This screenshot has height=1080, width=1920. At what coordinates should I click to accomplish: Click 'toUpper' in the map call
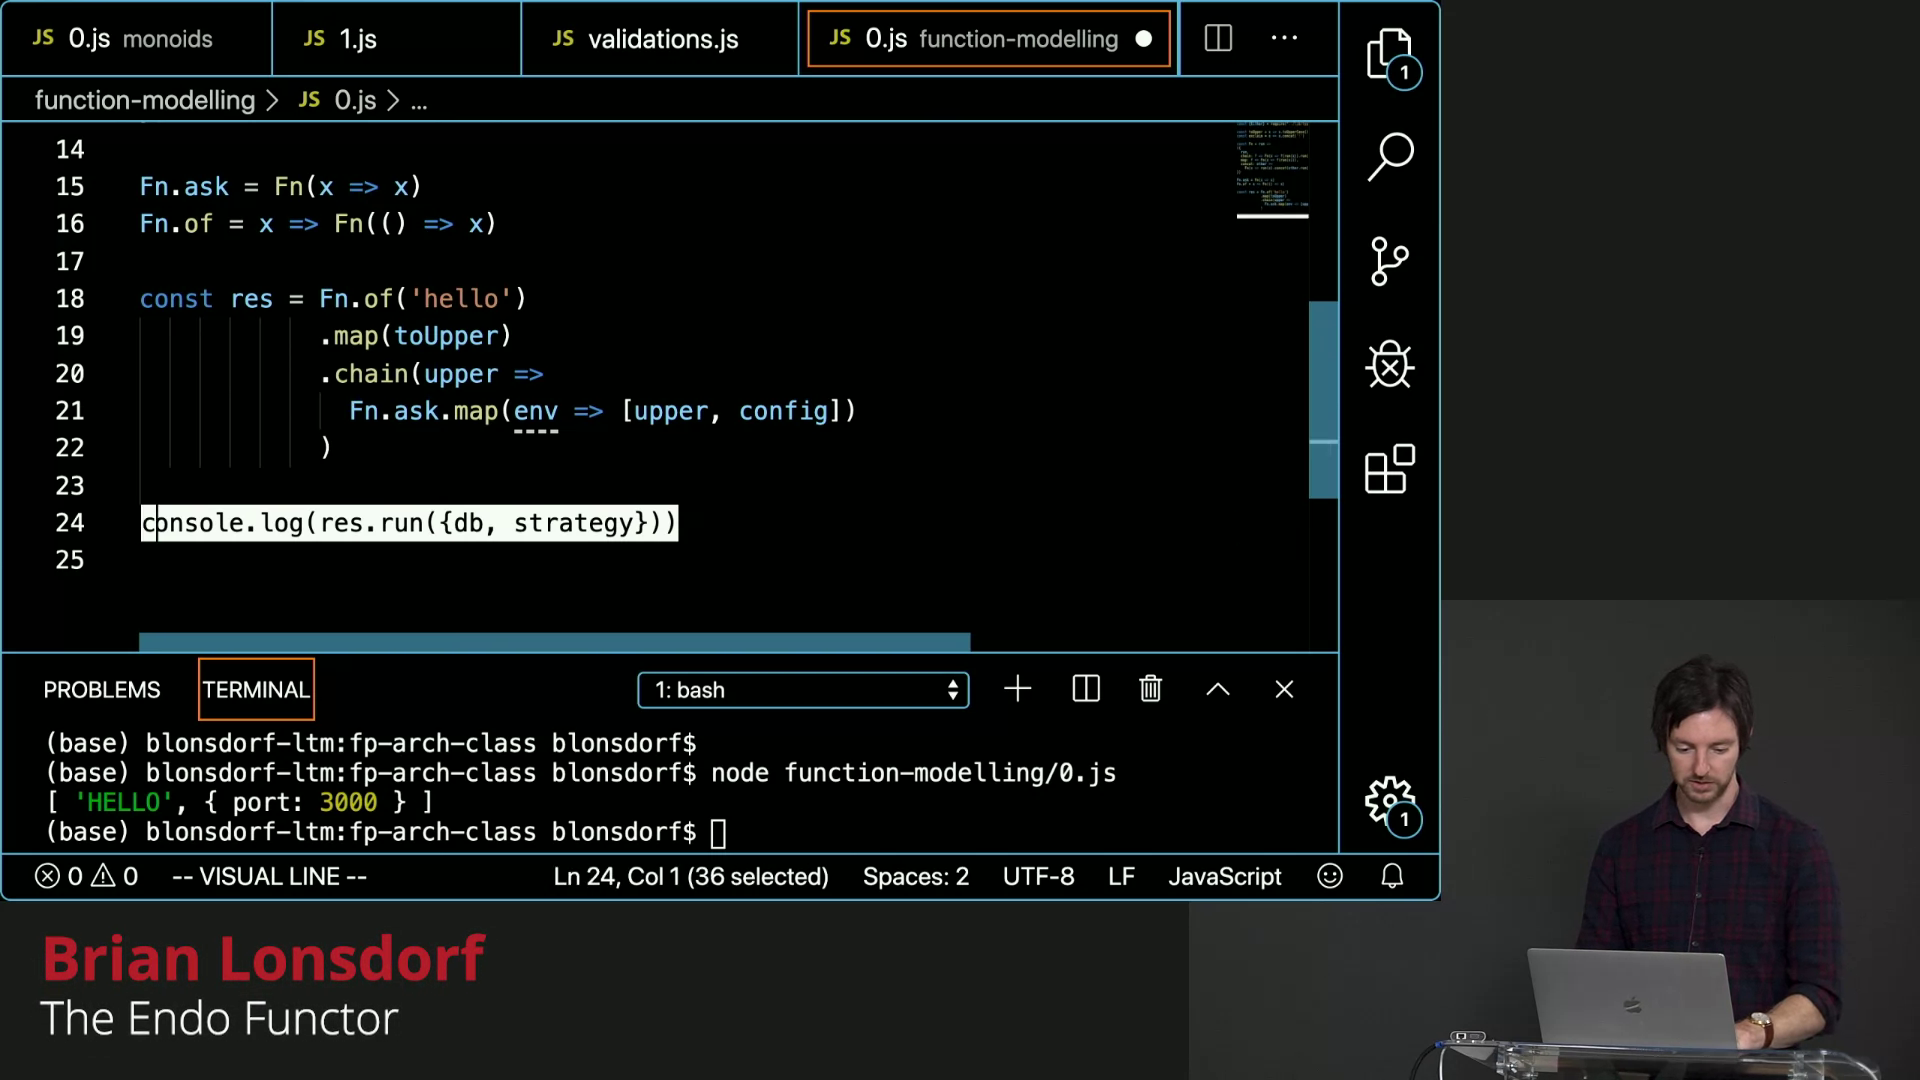point(446,336)
